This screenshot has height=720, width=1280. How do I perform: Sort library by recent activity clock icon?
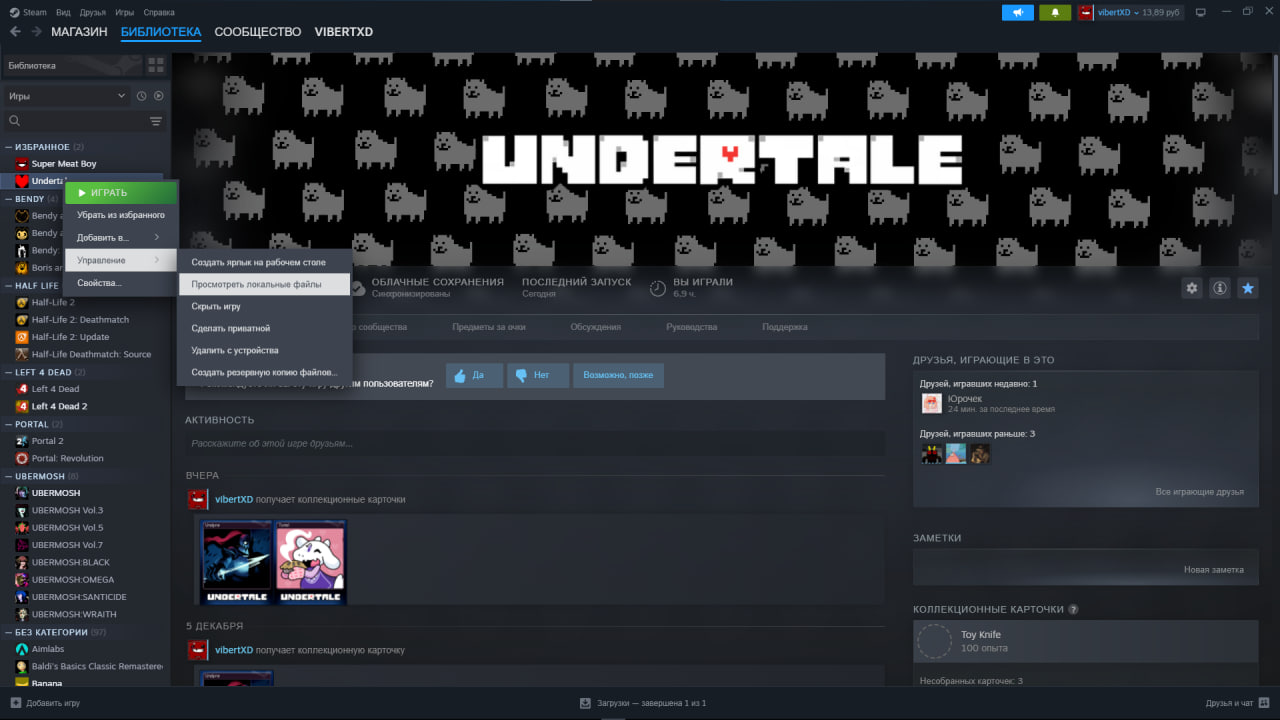[x=142, y=96]
